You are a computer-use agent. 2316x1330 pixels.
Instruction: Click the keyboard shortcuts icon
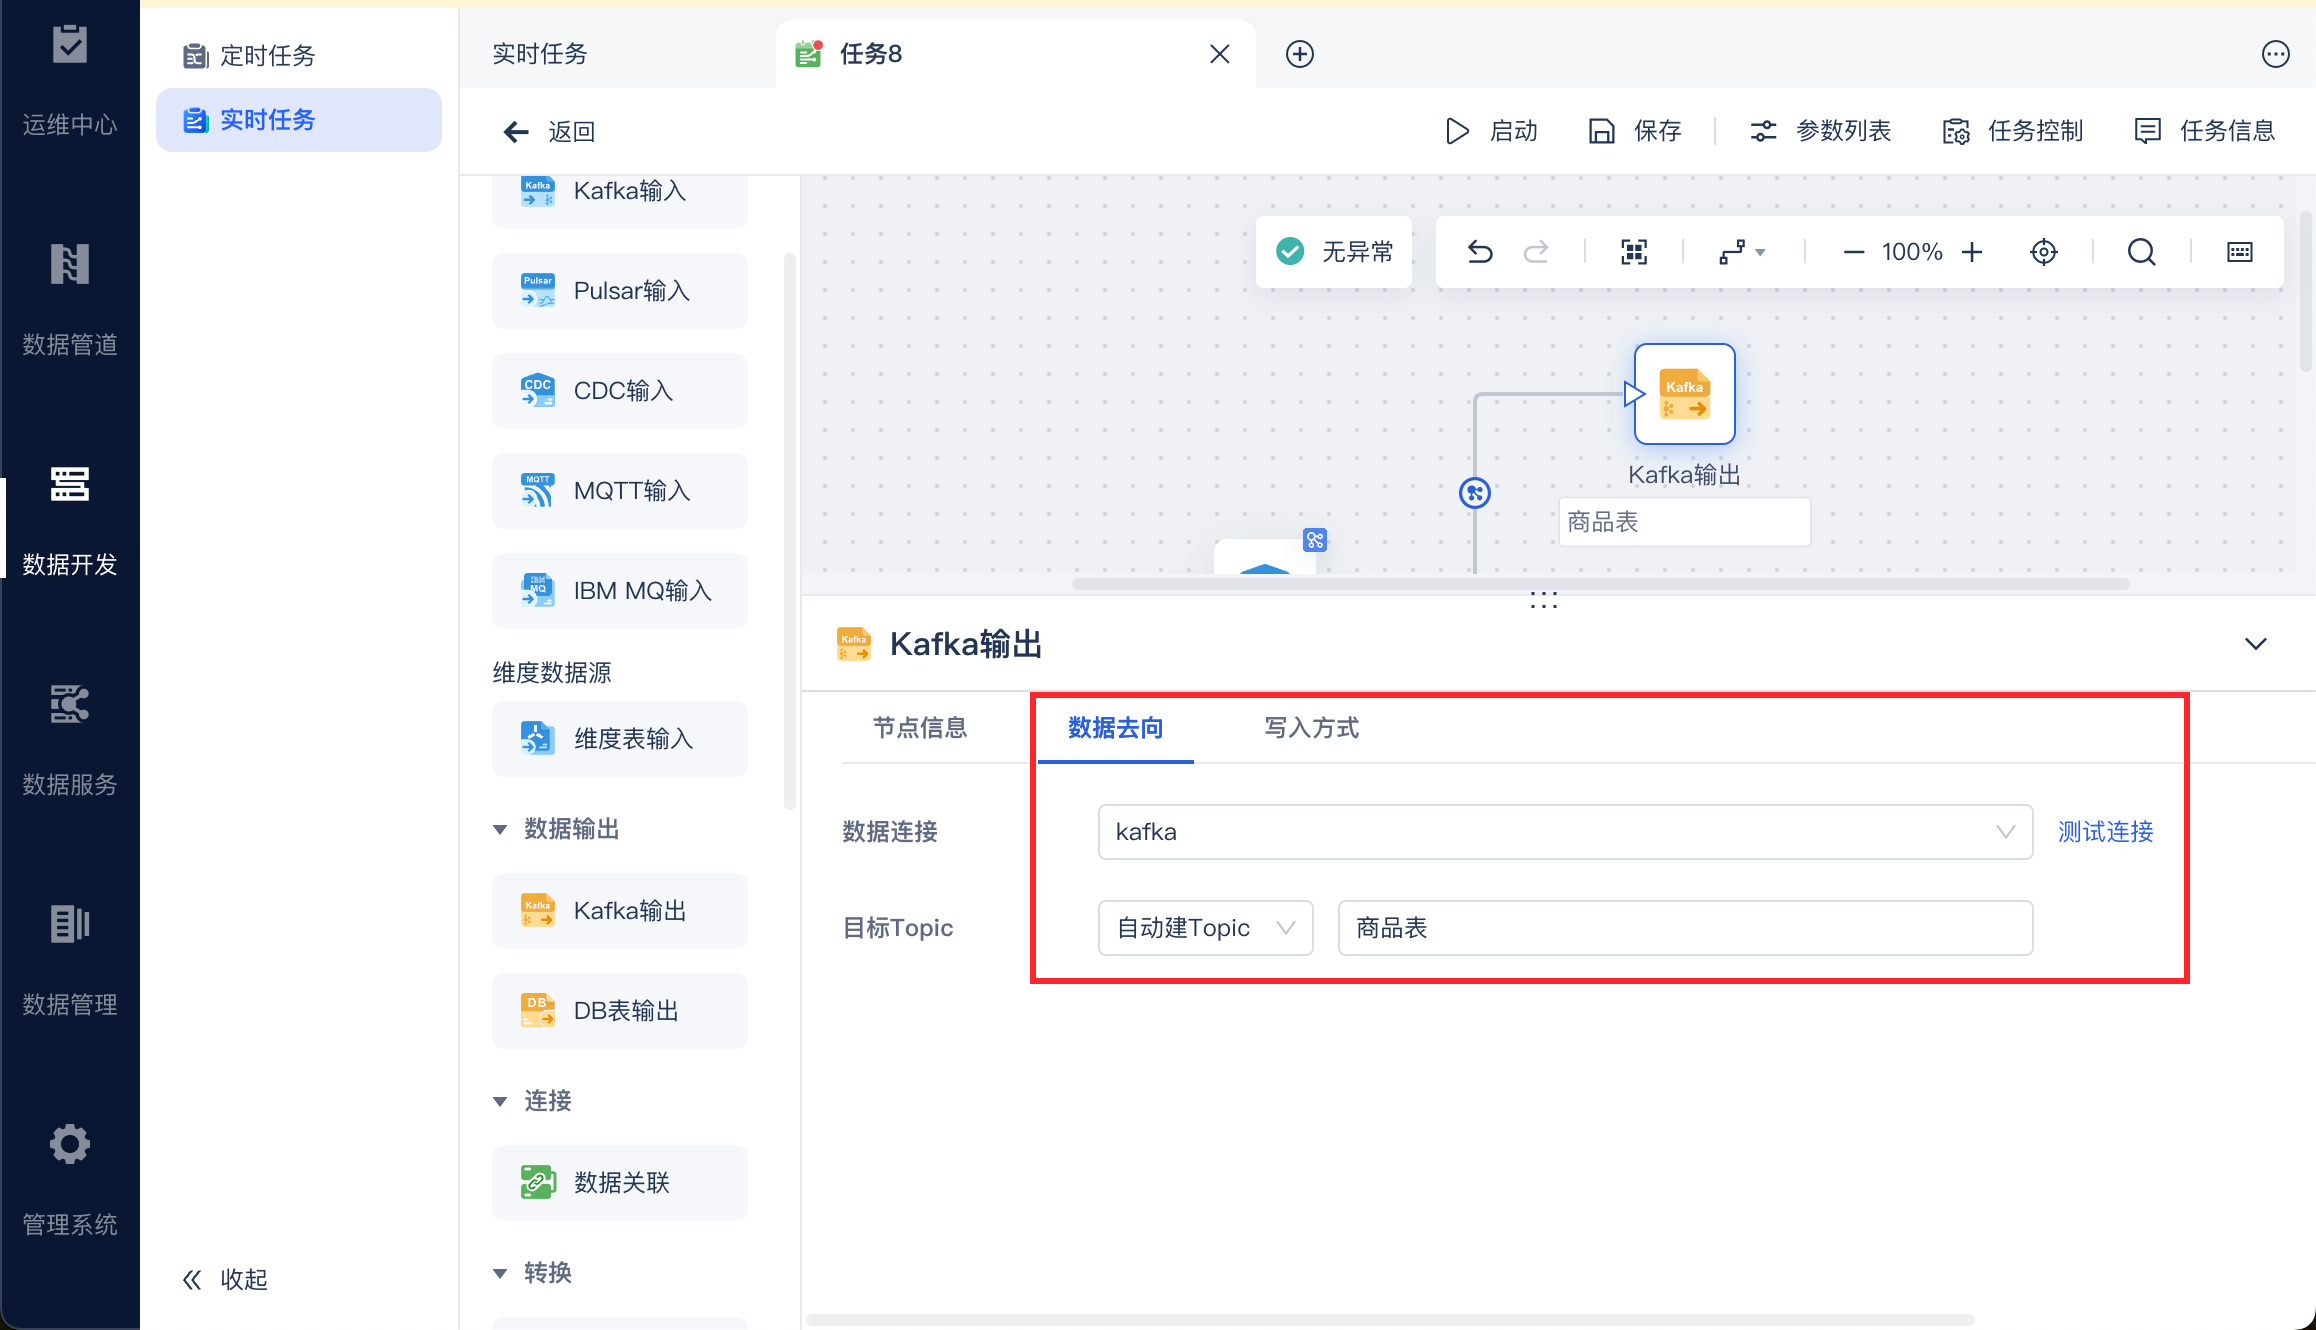pos(2240,252)
